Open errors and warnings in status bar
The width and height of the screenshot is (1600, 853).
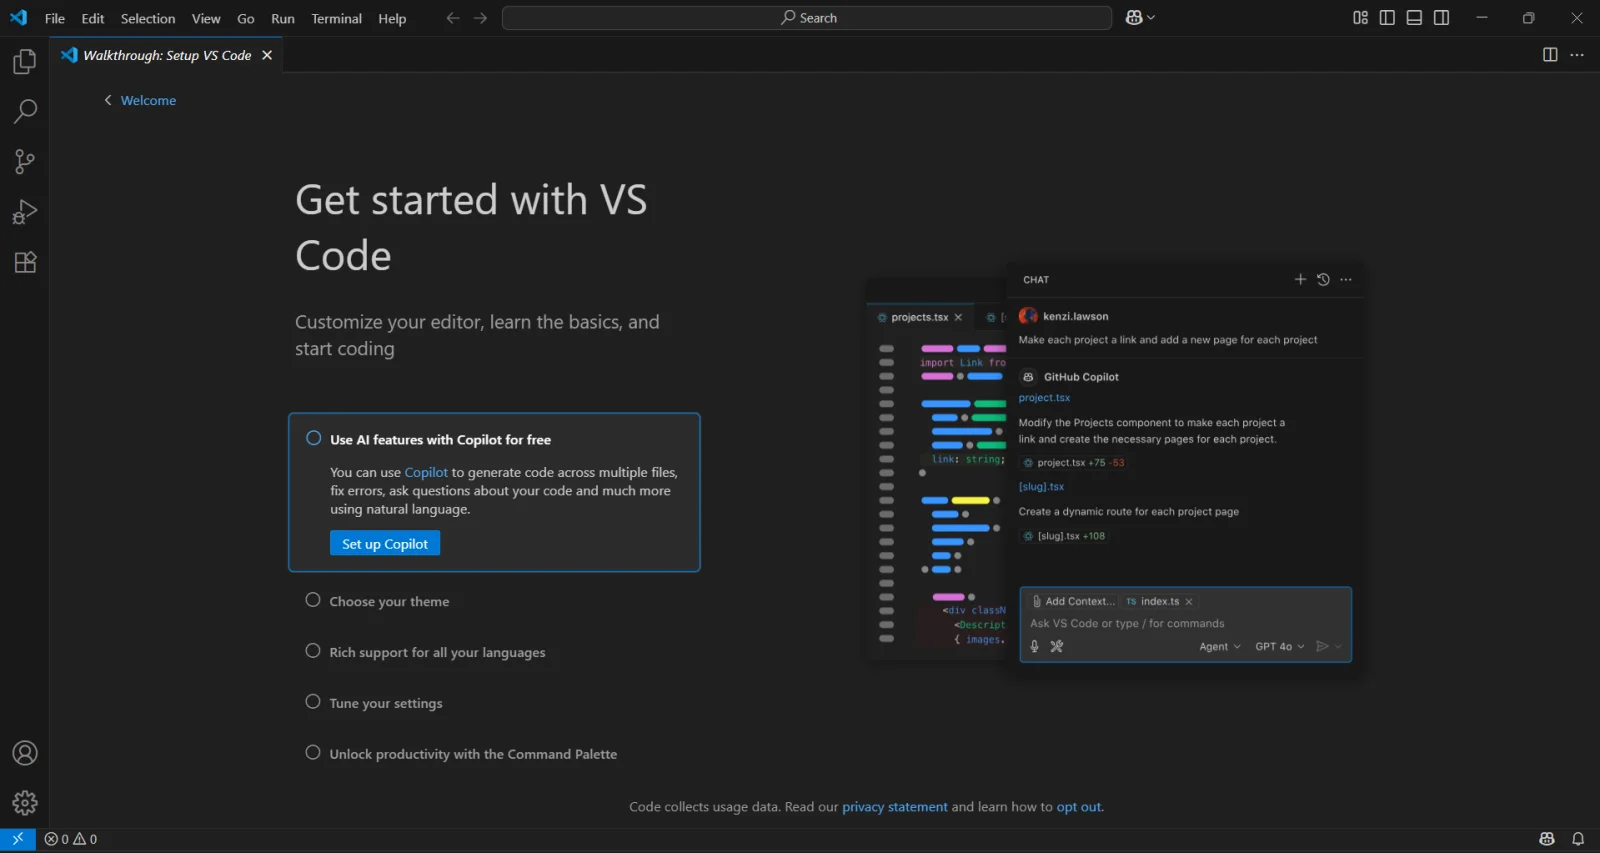point(71,839)
